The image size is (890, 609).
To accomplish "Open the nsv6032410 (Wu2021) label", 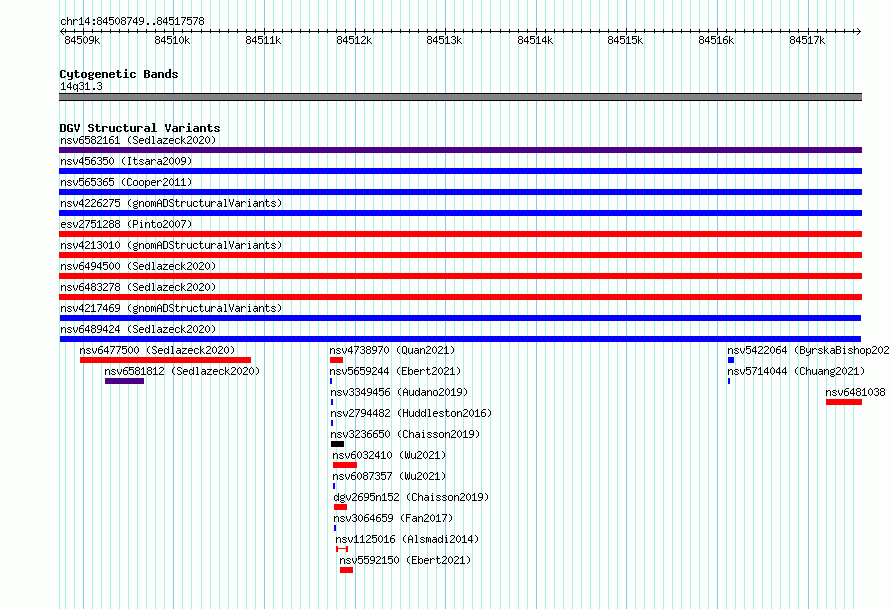I will pos(389,455).
